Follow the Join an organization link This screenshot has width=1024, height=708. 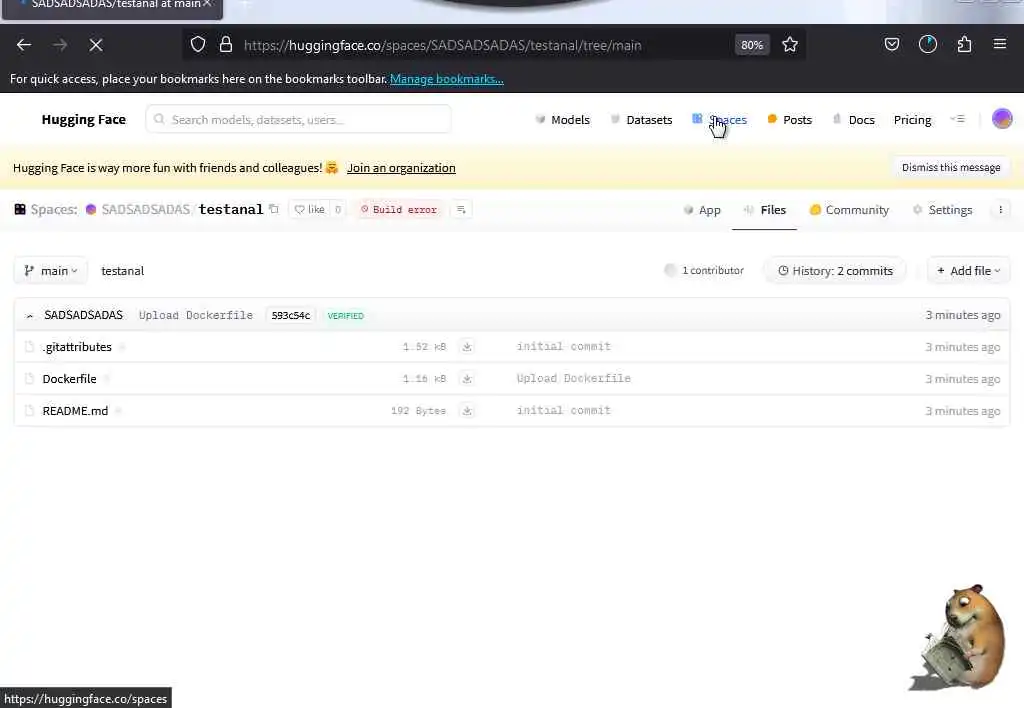(x=401, y=168)
